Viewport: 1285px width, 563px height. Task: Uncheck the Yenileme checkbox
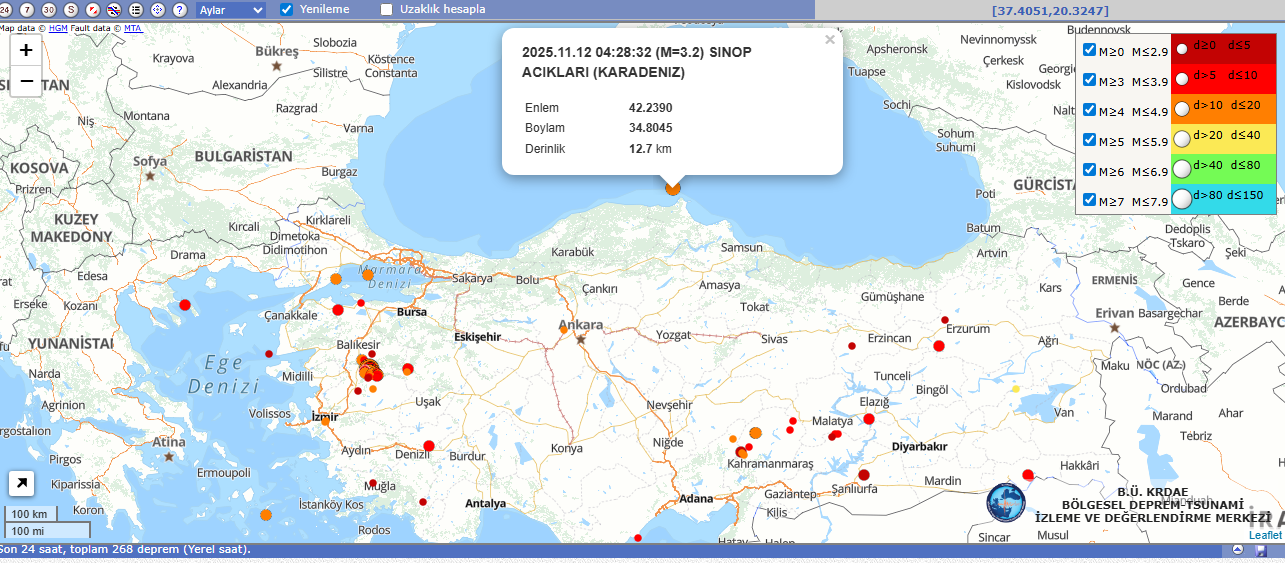point(287,9)
